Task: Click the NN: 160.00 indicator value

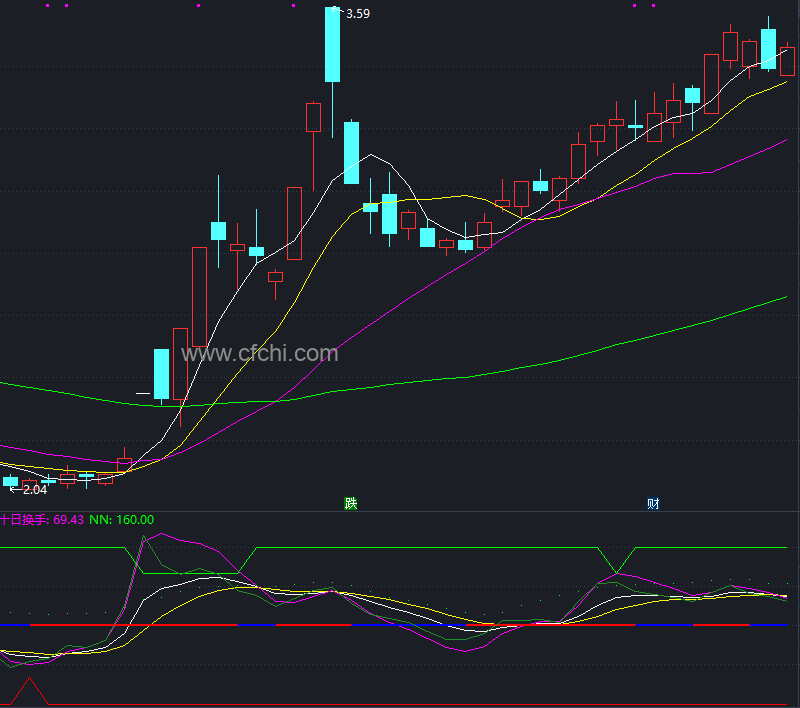Action: click(121, 520)
